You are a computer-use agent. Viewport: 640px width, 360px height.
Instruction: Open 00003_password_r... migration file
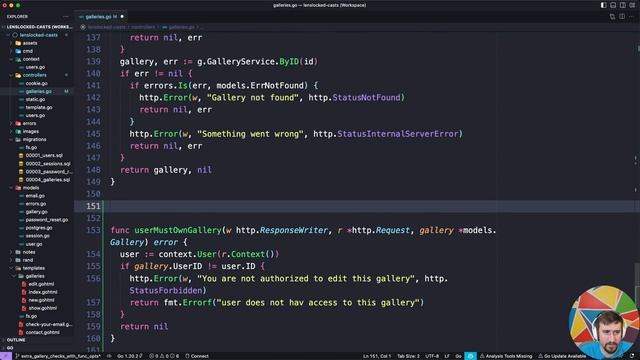(x=49, y=171)
